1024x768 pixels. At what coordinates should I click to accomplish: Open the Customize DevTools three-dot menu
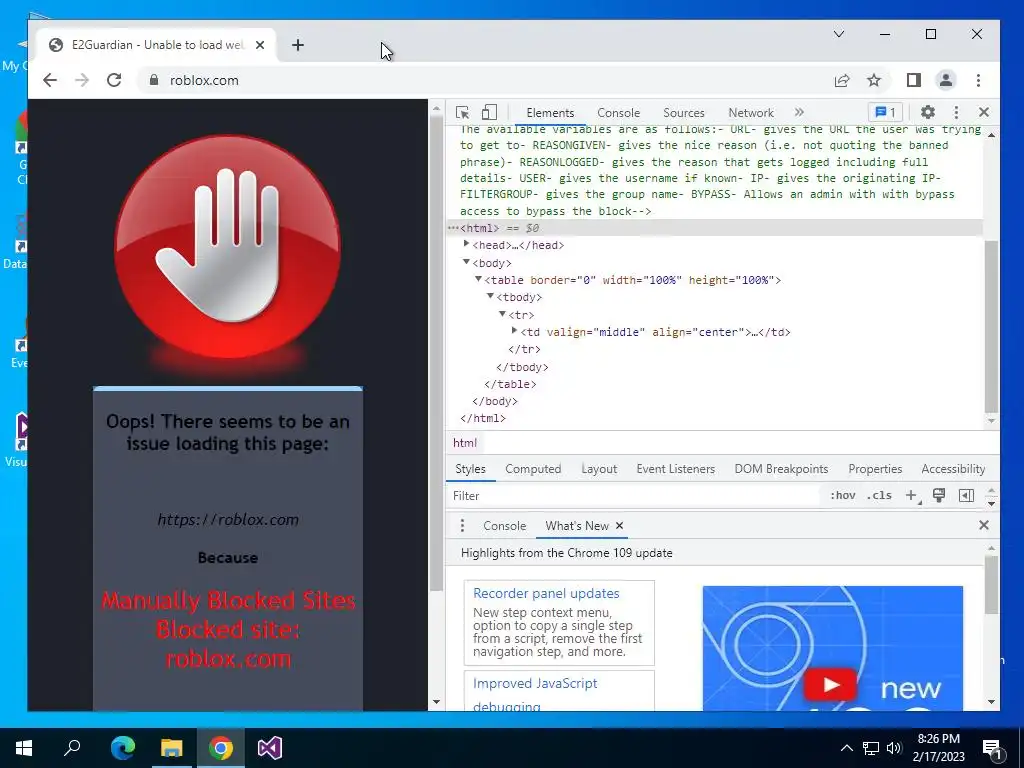(x=956, y=112)
